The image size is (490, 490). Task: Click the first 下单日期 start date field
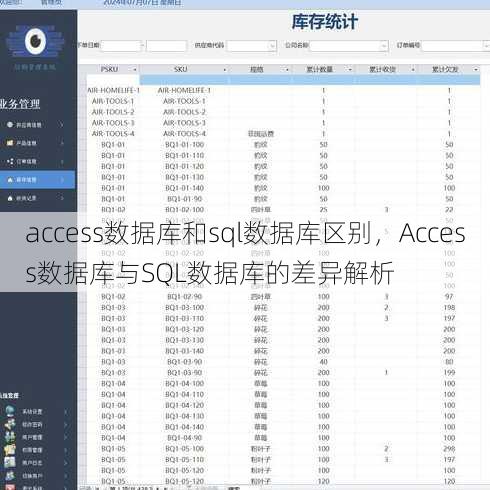[122, 45]
